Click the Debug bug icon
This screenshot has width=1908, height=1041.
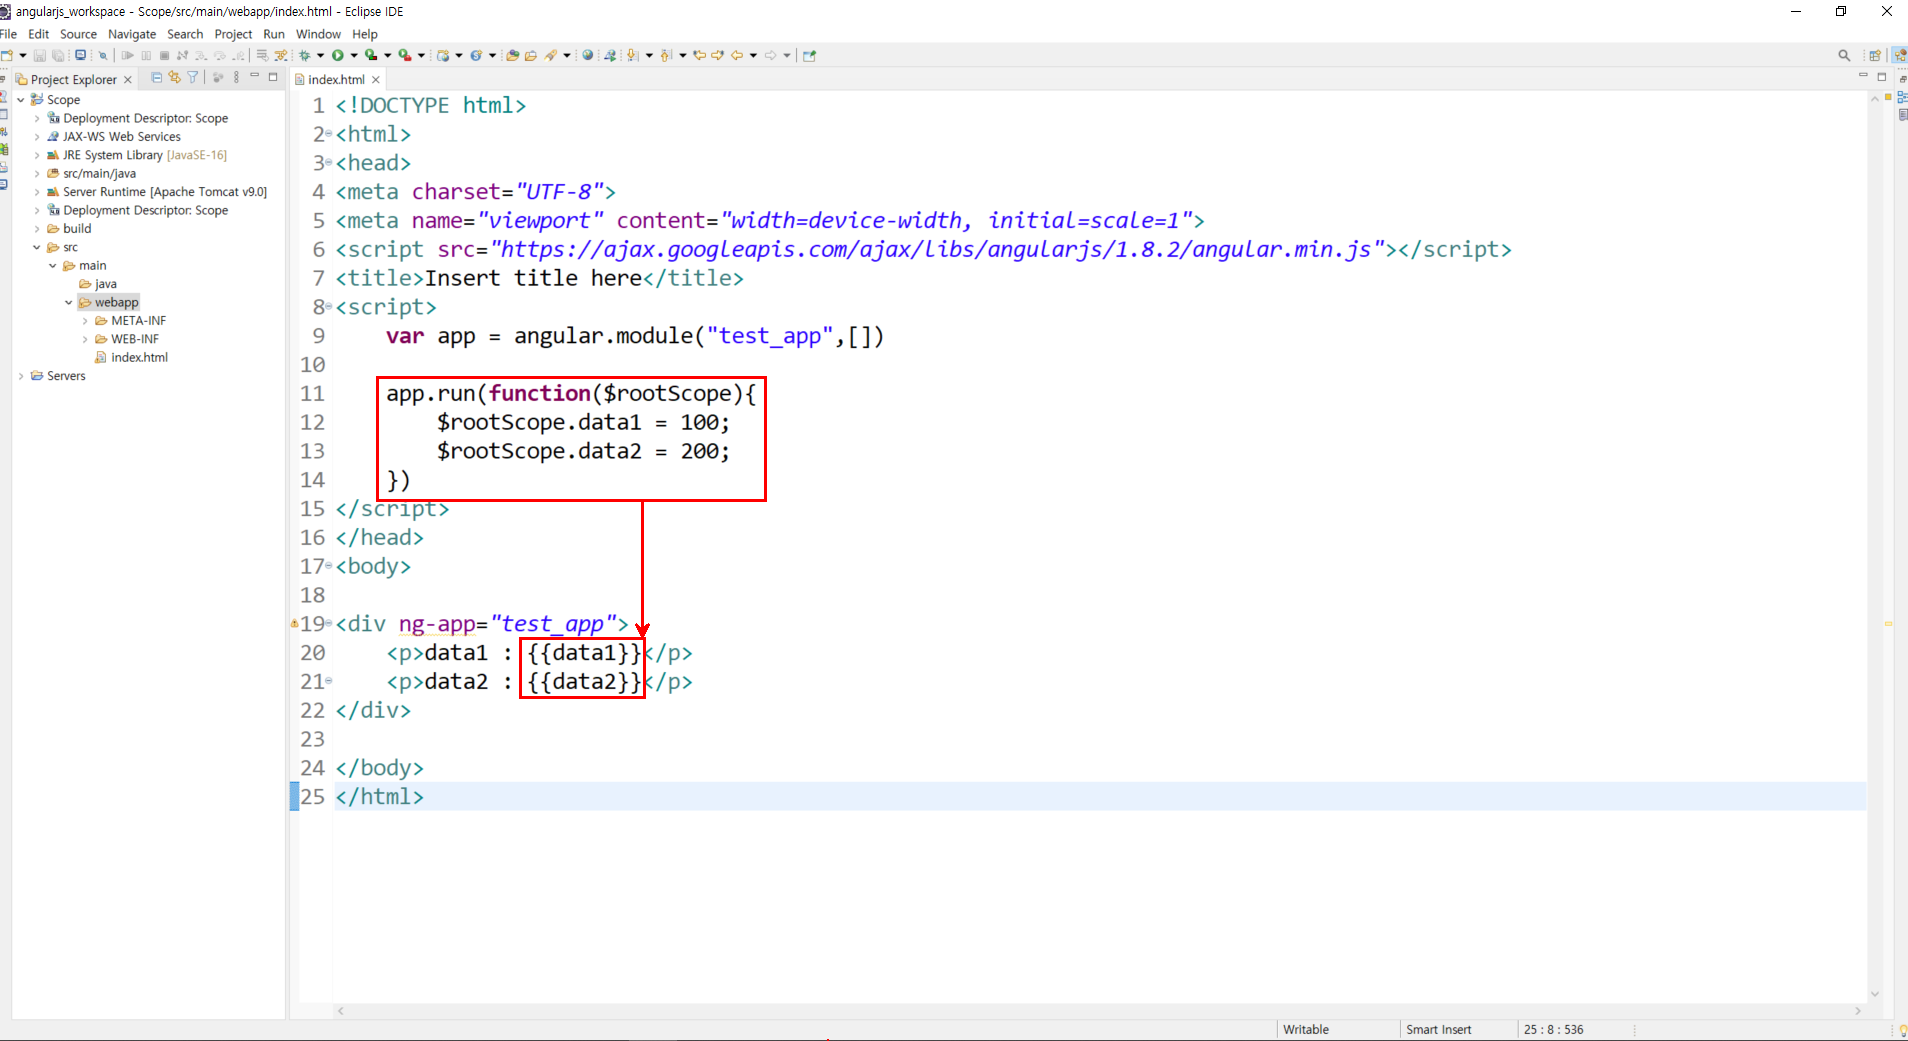(305, 55)
